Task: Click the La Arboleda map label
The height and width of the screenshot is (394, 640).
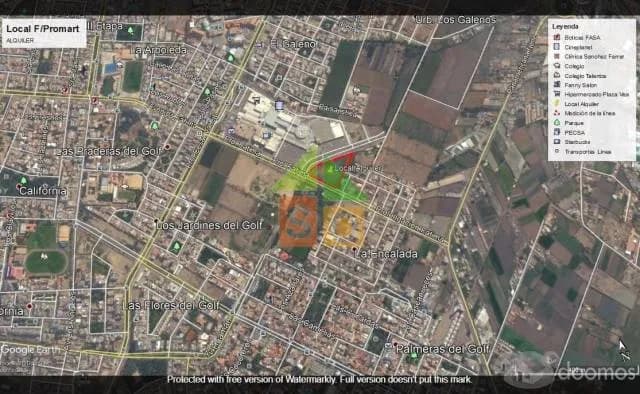Action: coord(160,50)
